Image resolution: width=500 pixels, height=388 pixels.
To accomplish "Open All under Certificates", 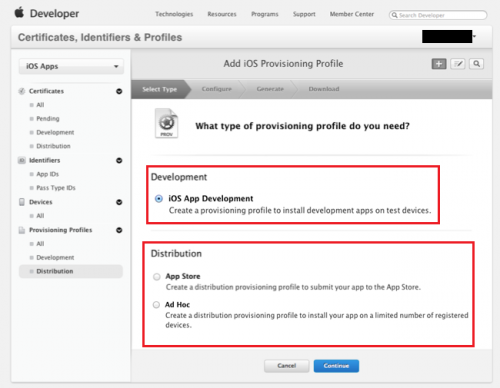I will click(40, 105).
